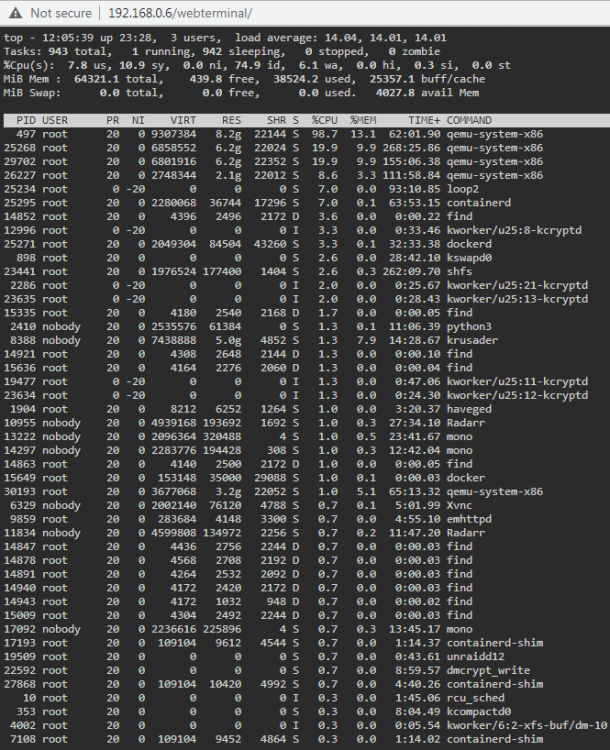610x750 pixels.
Task: Click the mono command for PID 13222
Action: pyautogui.click(x=459, y=437)
